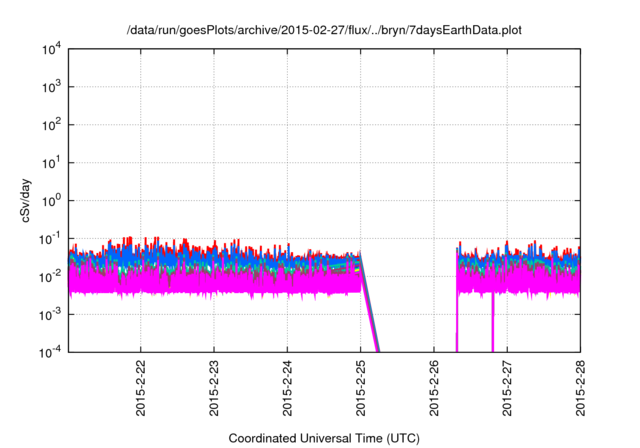Screen dimensions: 640x448
Task: Click the 10^4 y-axis tick label
Action: 51,49
